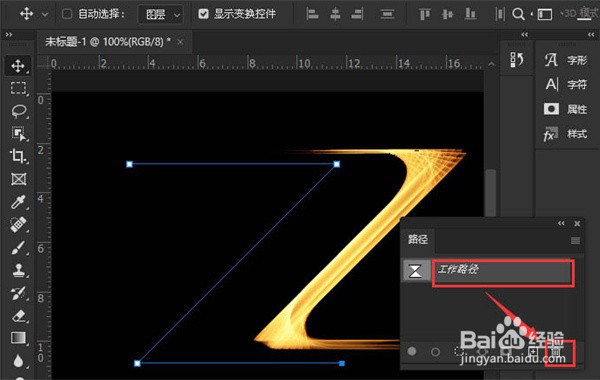Load path as selection button
The width and height of the screenshot is (600, 380).
coord(459,351)
